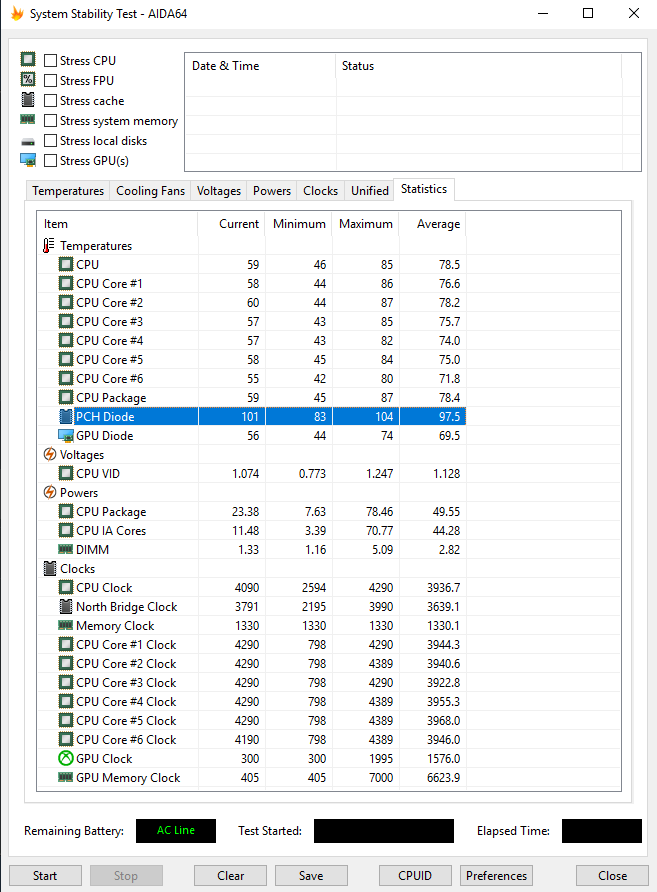The image size is (657, 892).
Task: Open the Cooling Fans tab
Action: pyautogui.click(x=150, y=191)
